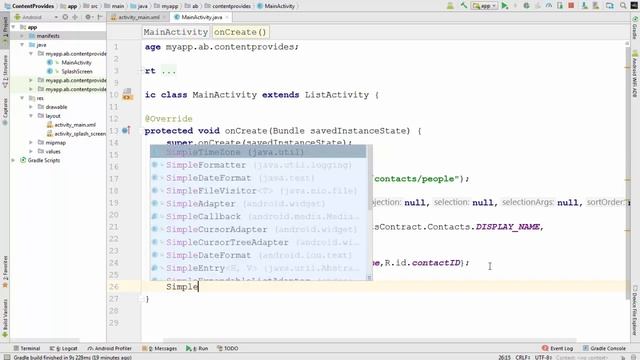Screen dimensions: 640x360
Task: Click the Debug app bug icon
Action: tap(526, 6)
